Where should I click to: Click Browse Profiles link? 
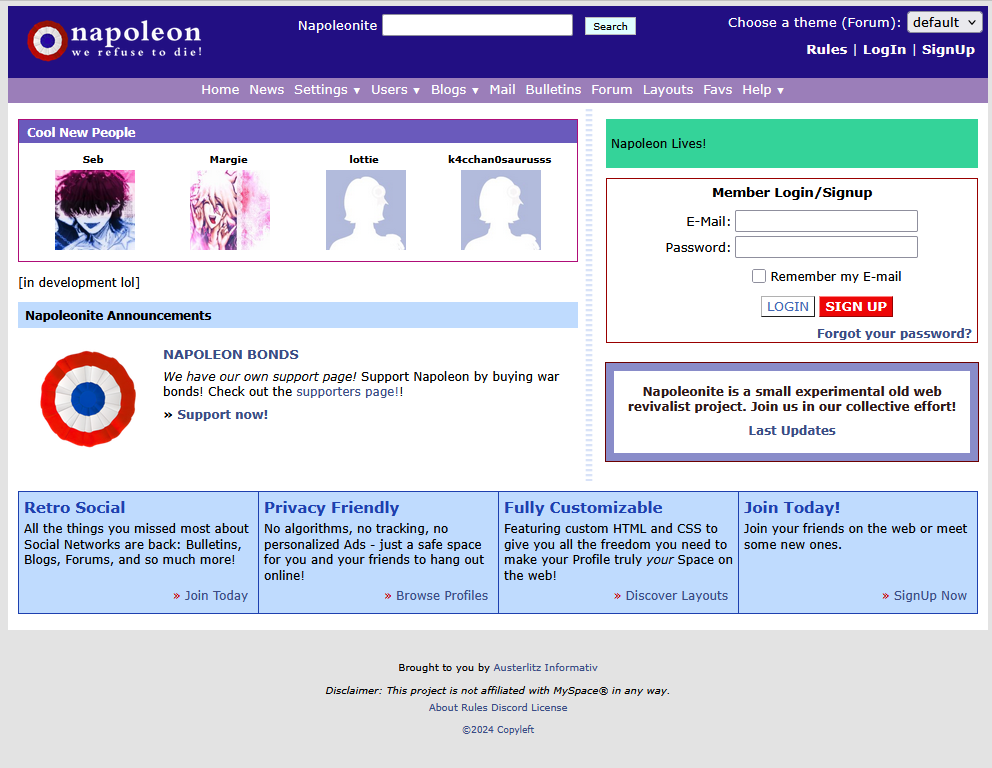point(442,595)
